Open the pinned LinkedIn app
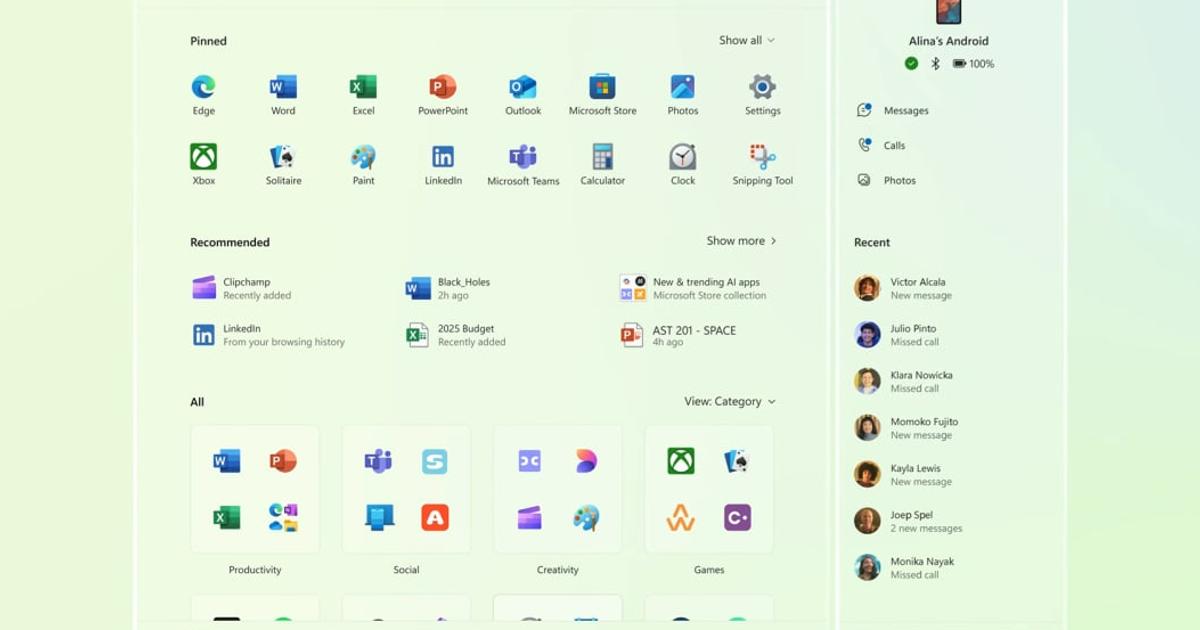The image size is (1200, 630). click(x=443, y=165)
